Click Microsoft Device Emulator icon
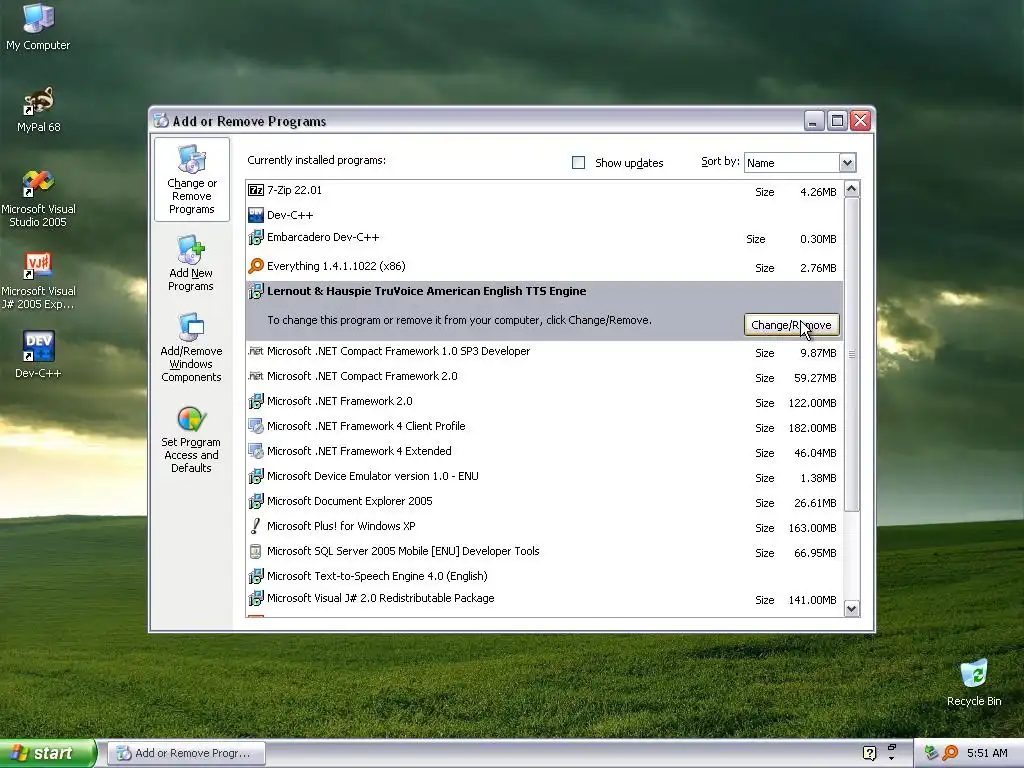The image size is (1024, 768). (x=256, y=476)
